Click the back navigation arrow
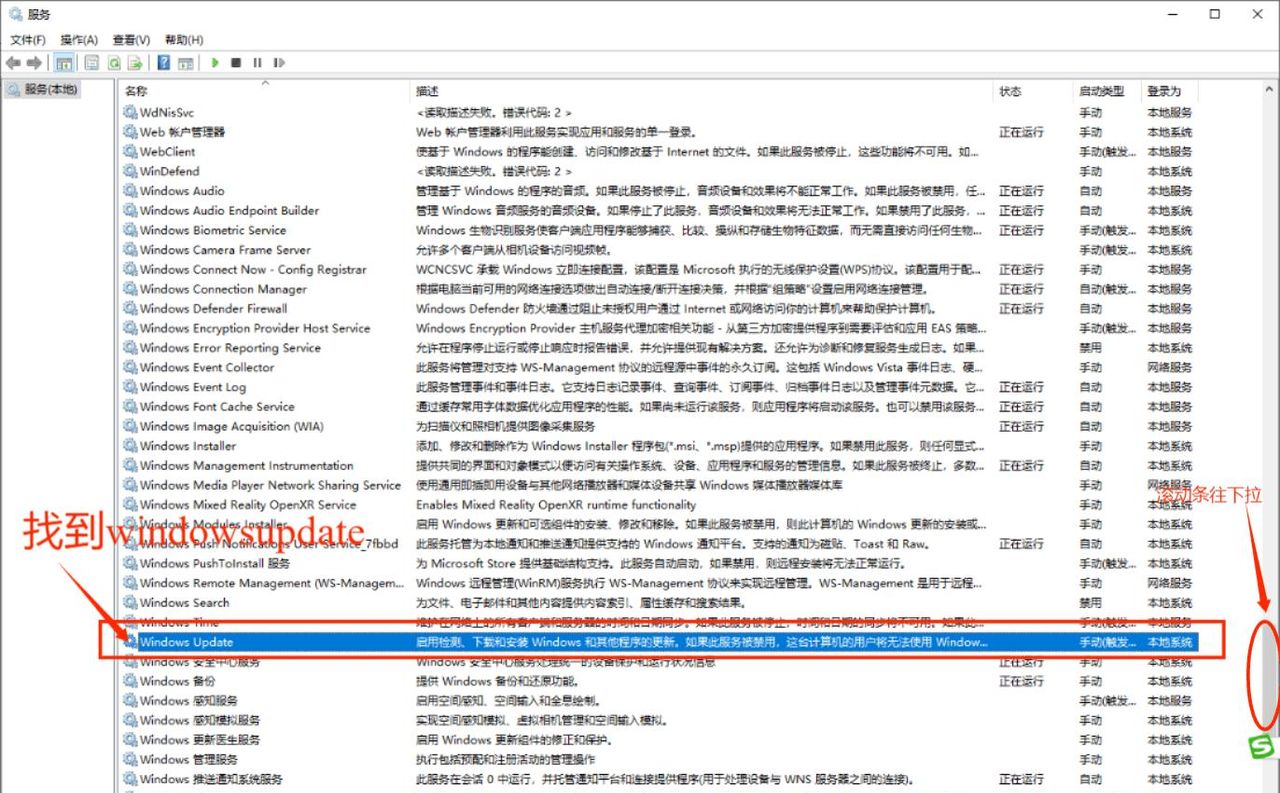Viewport: 1280px width, 793px height. coord(13,63)
